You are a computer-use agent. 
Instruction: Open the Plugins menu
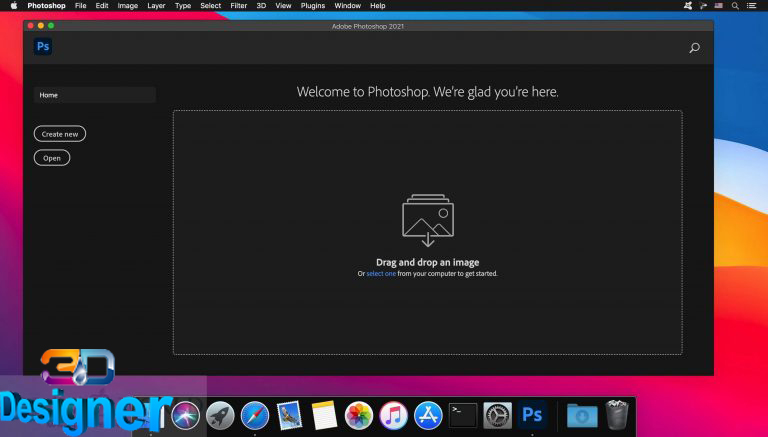pyautogui.click(x=312, y=6)
